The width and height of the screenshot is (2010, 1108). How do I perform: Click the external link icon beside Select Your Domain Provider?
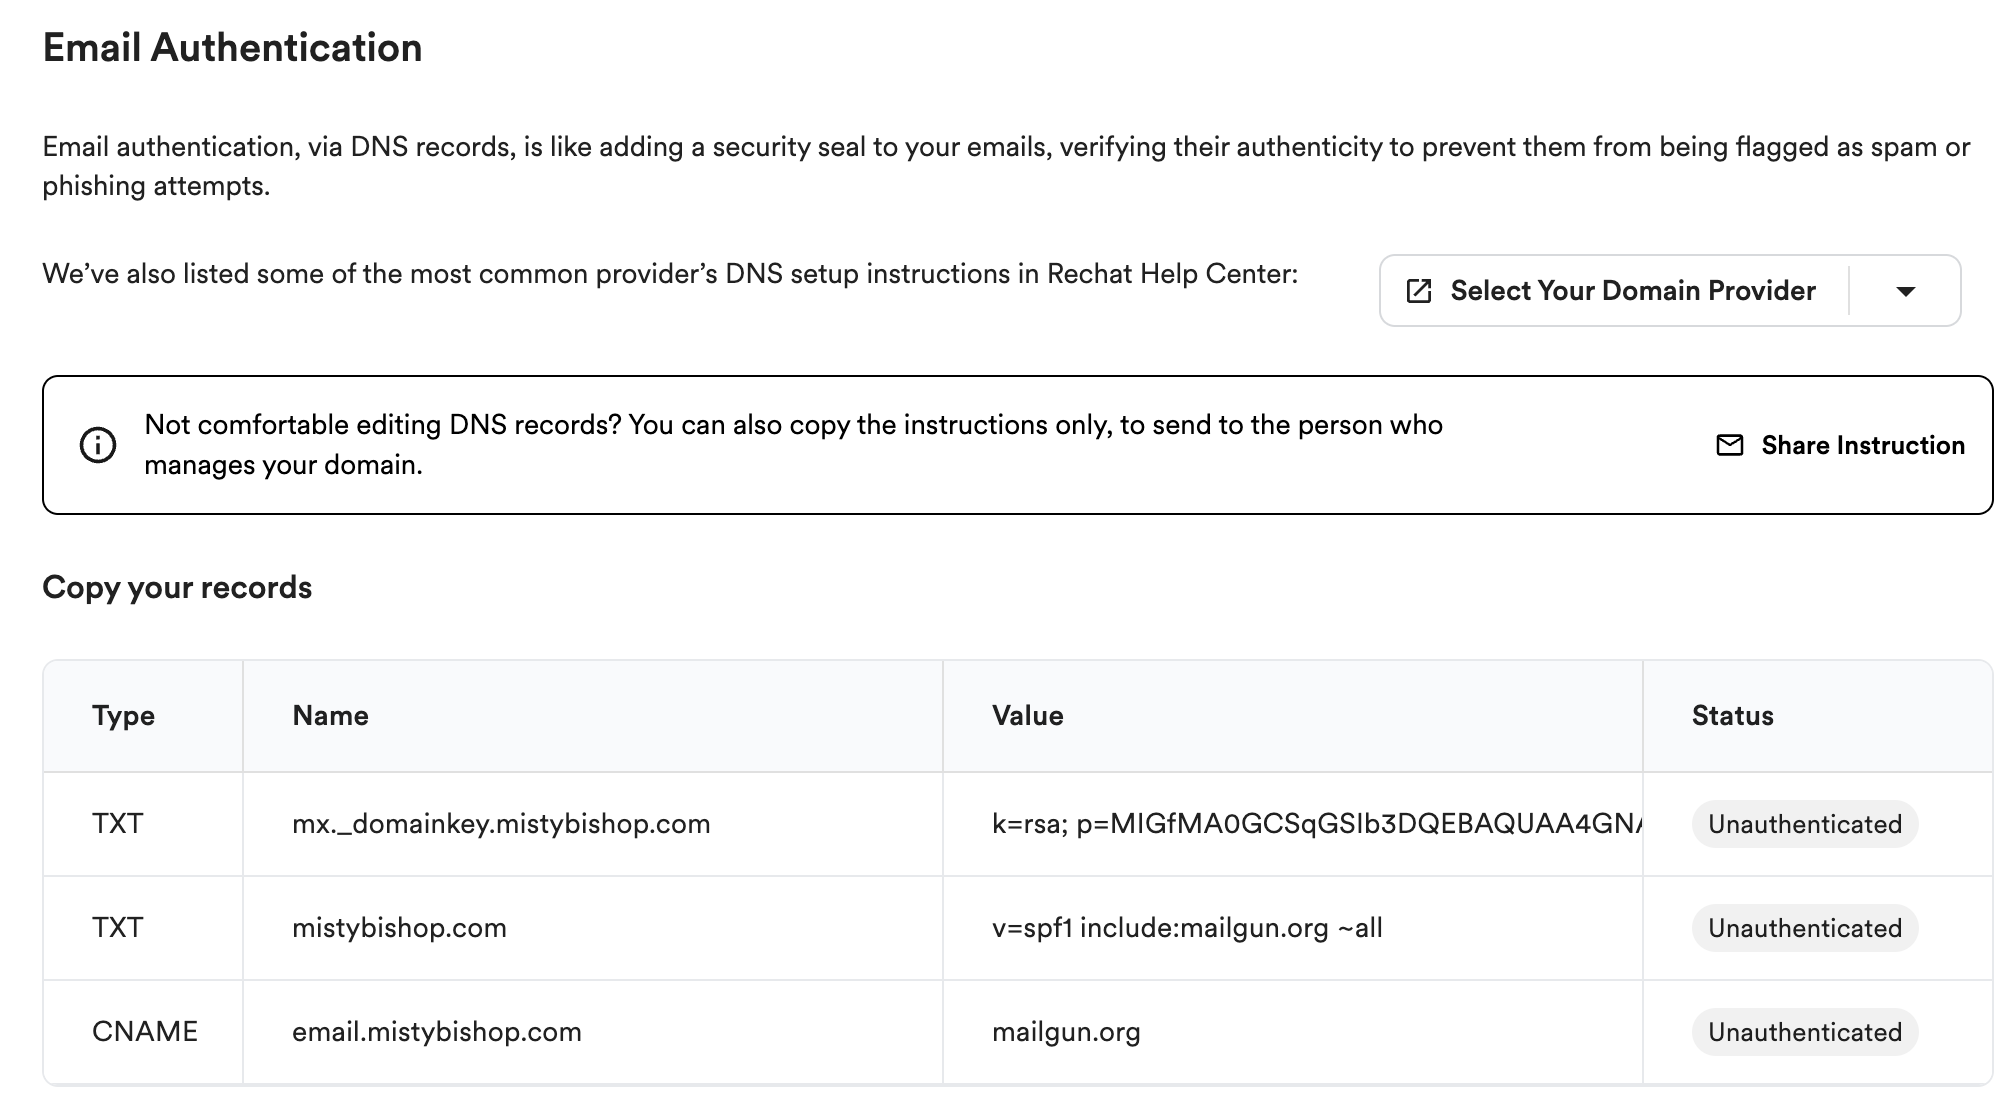1418,291
